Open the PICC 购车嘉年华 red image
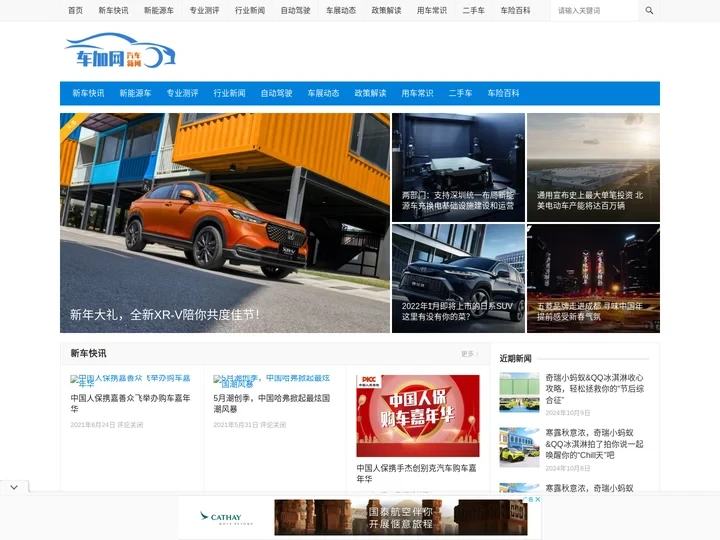The width and height of the screenshot is (720, 540). (418, 416)
